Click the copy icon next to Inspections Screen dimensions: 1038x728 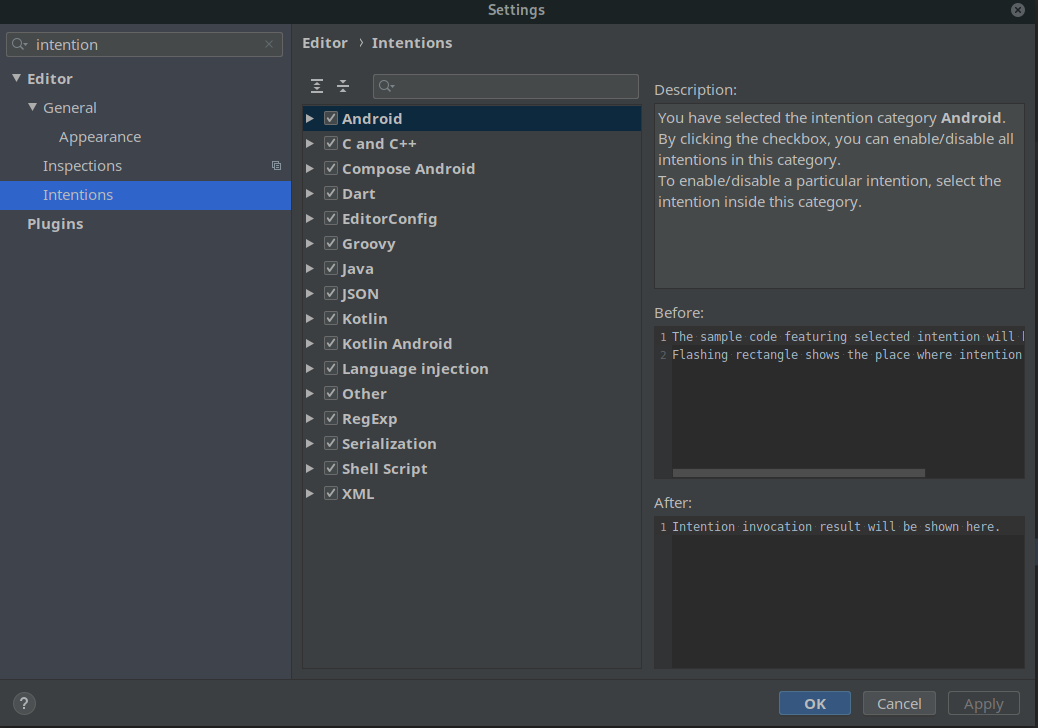click(276, 166)
